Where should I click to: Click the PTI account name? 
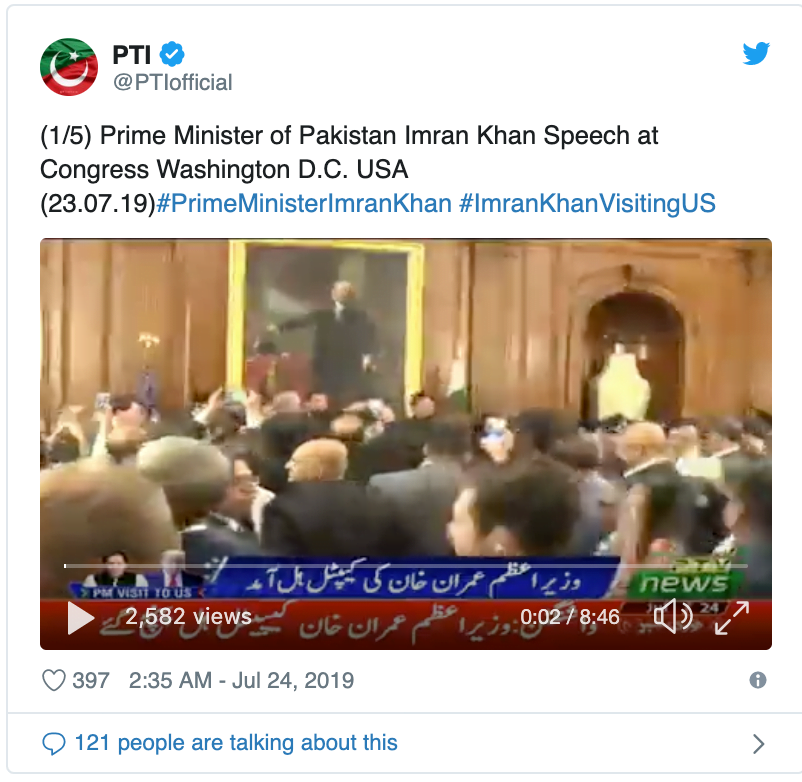point(131,54)
